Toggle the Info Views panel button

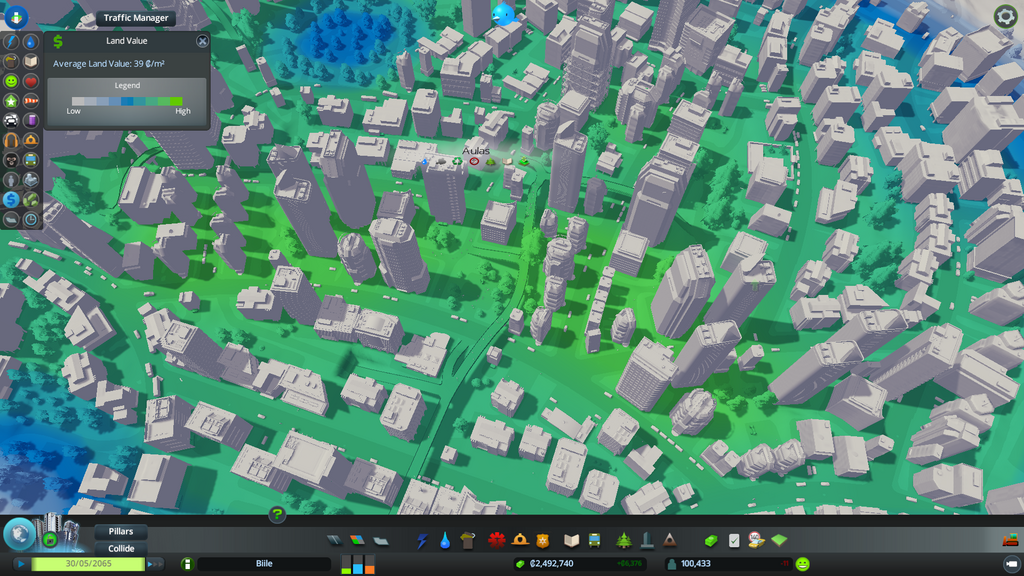tap(16, 17)
